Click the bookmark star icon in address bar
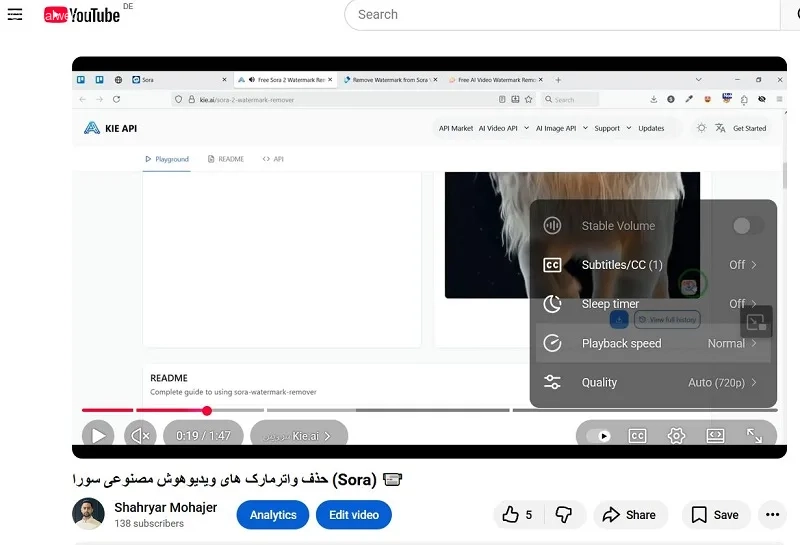The width and height of the screenshot is (800, 545). [529, 100]
